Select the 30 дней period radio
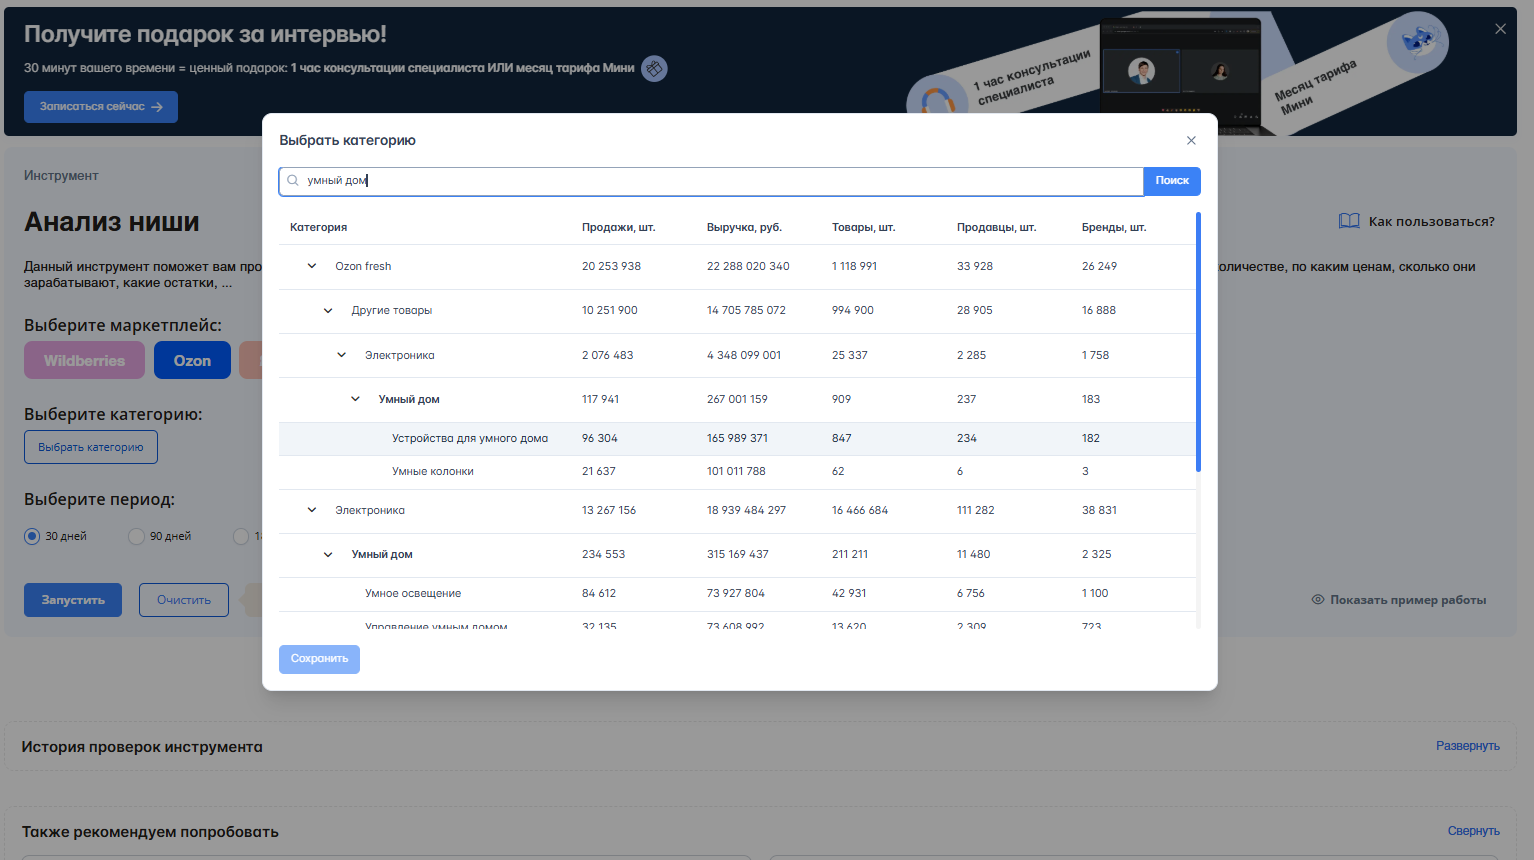Viewport: 1534px width, 860px height. point(32,536)
